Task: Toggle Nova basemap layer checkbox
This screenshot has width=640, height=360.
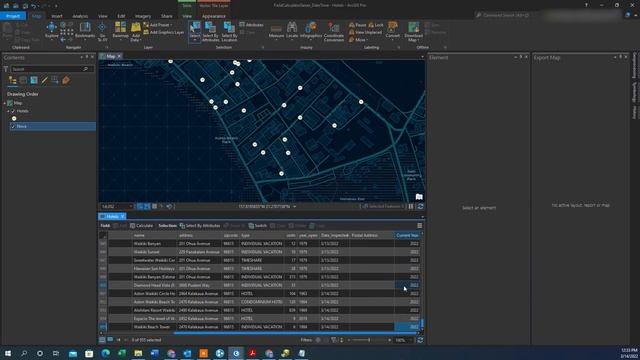Action: tap(13, 127)
